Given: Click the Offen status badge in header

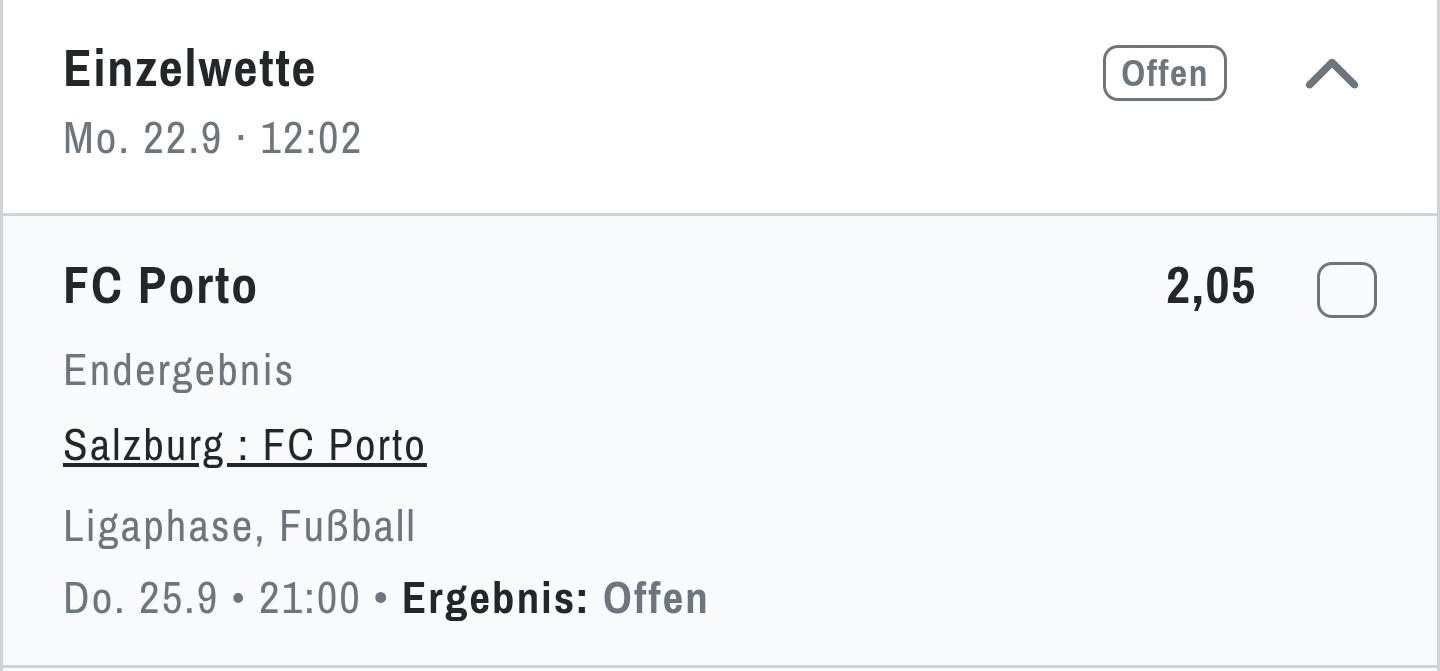Looking at the screenshot, I should [x=1164, y=74].
